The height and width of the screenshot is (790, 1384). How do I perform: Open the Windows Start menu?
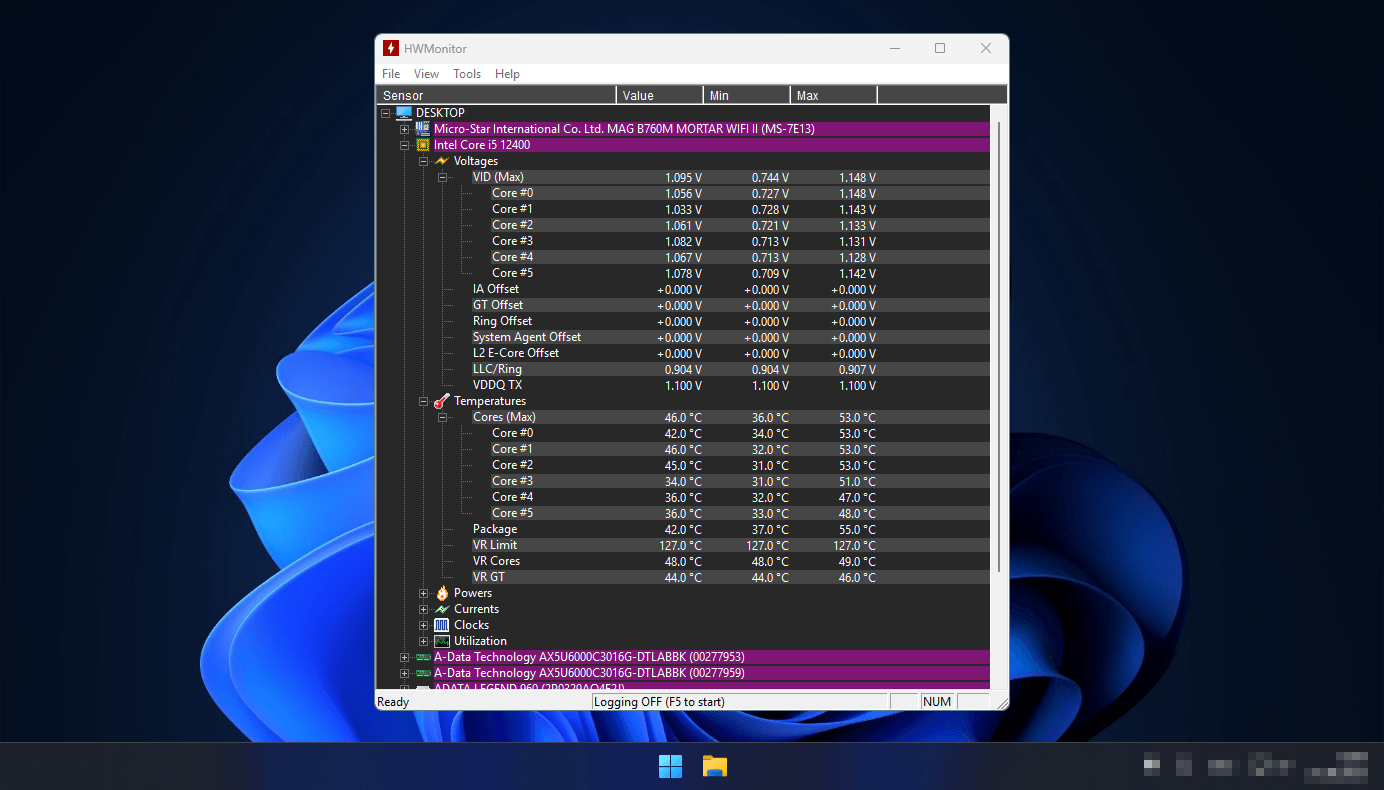[x=670, y=766]
